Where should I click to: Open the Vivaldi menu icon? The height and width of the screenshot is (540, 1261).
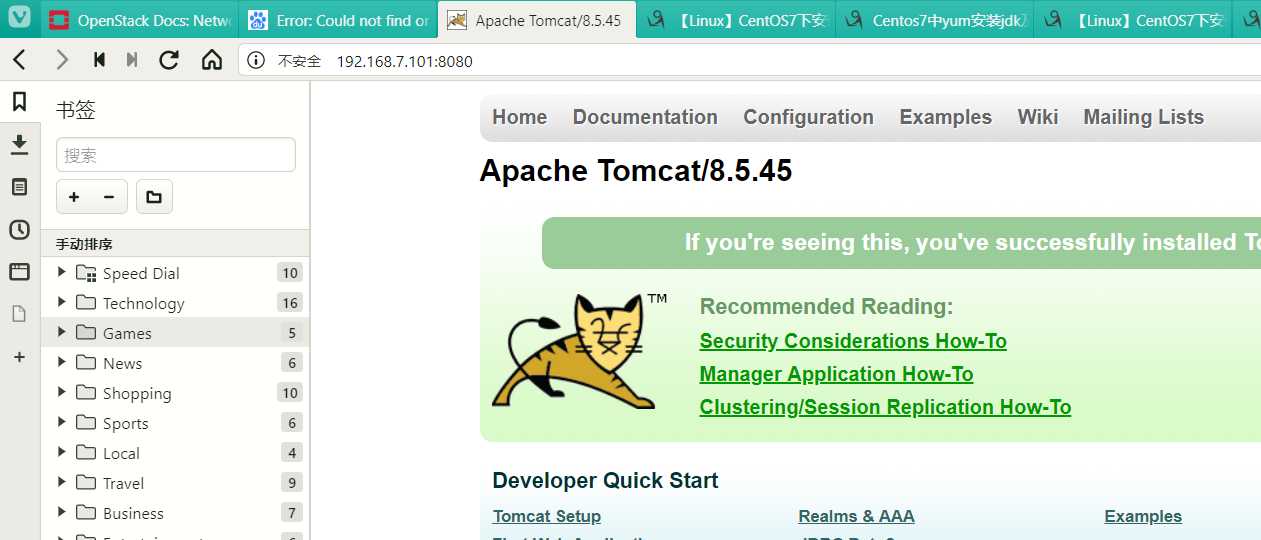pos(19,19)
